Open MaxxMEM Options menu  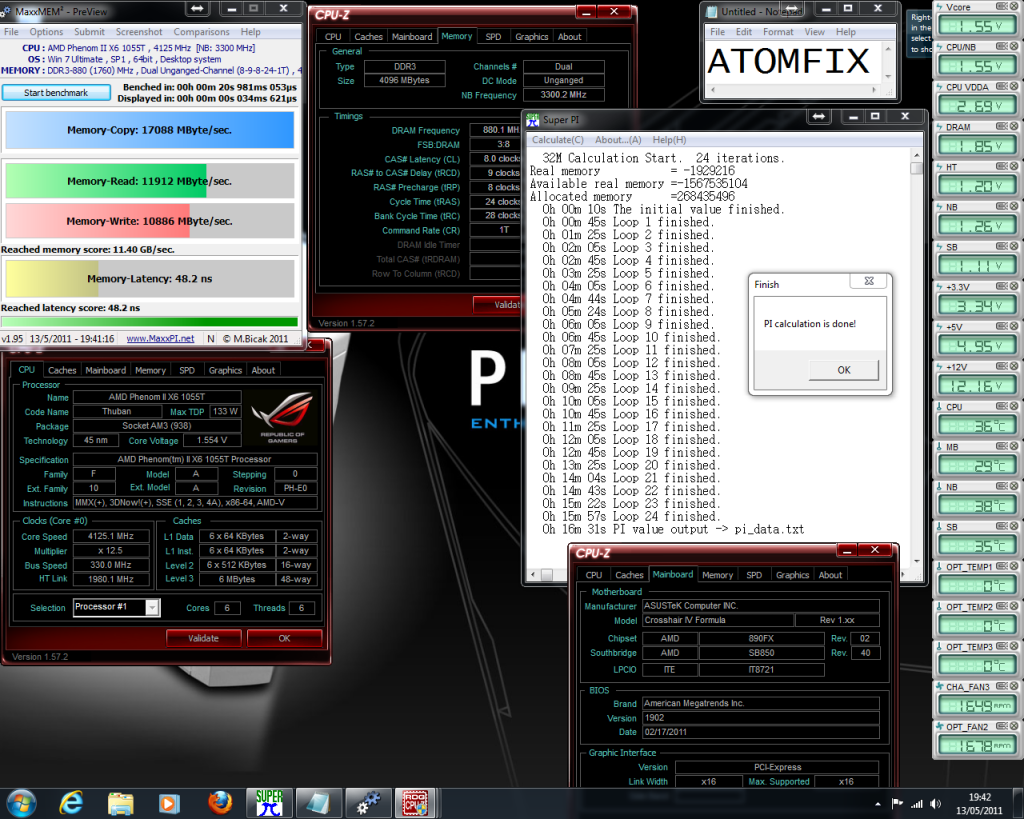[46, 32]
